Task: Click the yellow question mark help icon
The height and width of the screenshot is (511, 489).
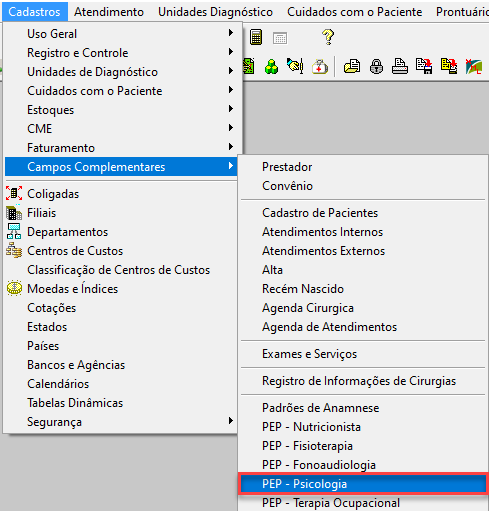Action: [x=328, y=37]
